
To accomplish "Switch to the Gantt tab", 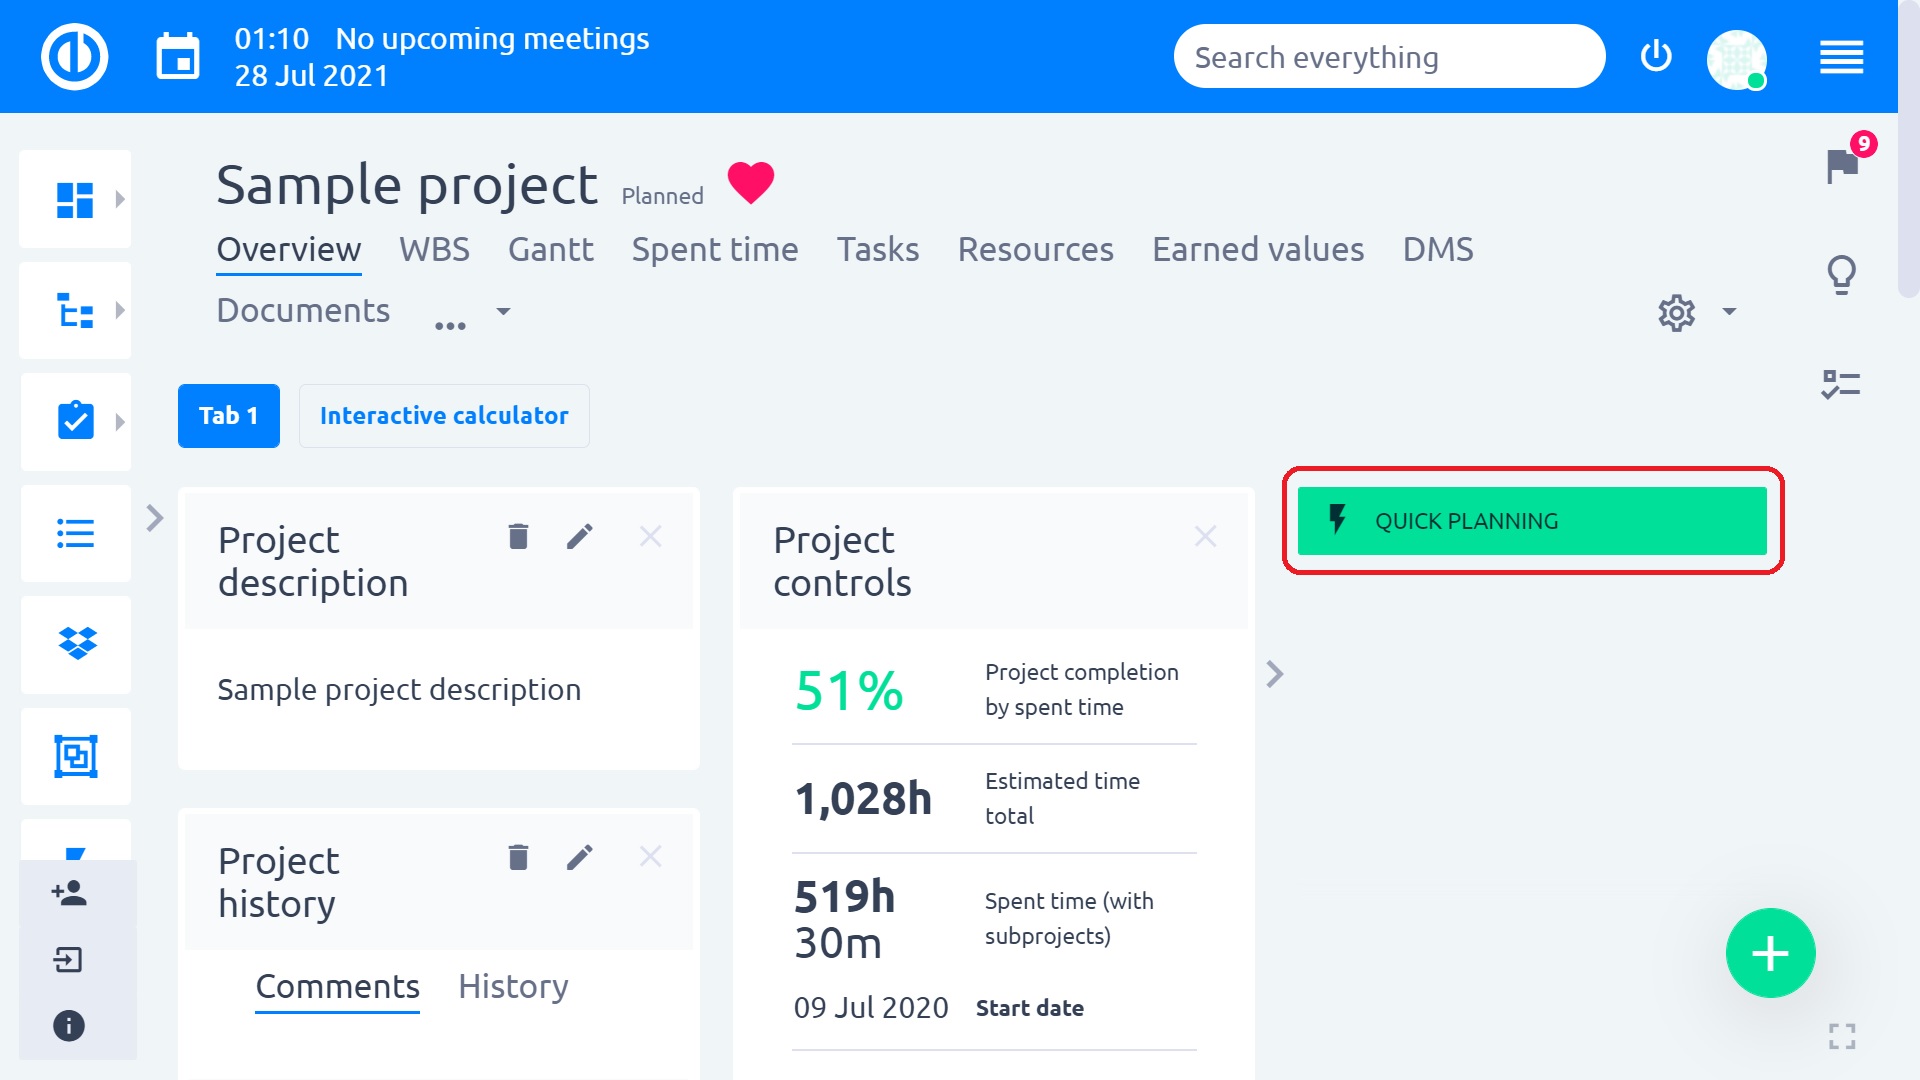I will click(550, 249).
